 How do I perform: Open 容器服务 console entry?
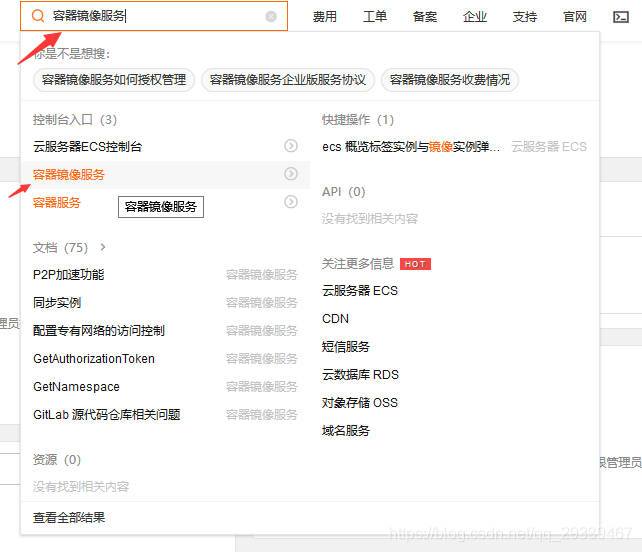[57, 202]
